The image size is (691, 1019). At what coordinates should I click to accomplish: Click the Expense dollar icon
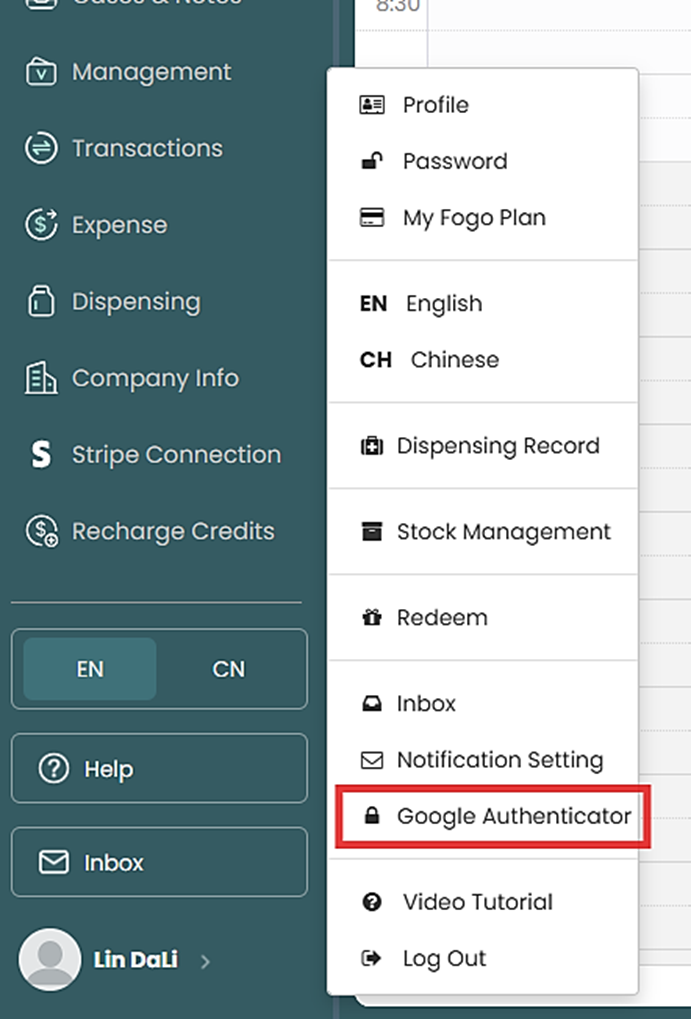point(41,225)
